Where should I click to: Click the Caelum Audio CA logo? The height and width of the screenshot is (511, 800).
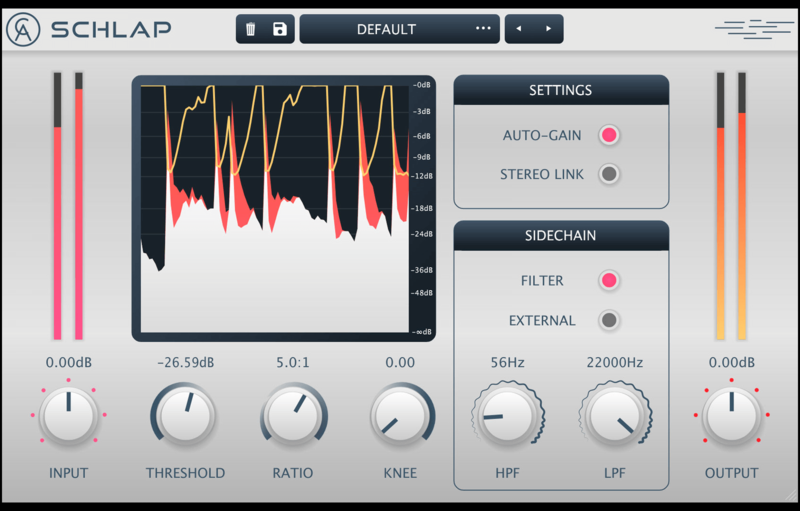(x=23, y=30)
